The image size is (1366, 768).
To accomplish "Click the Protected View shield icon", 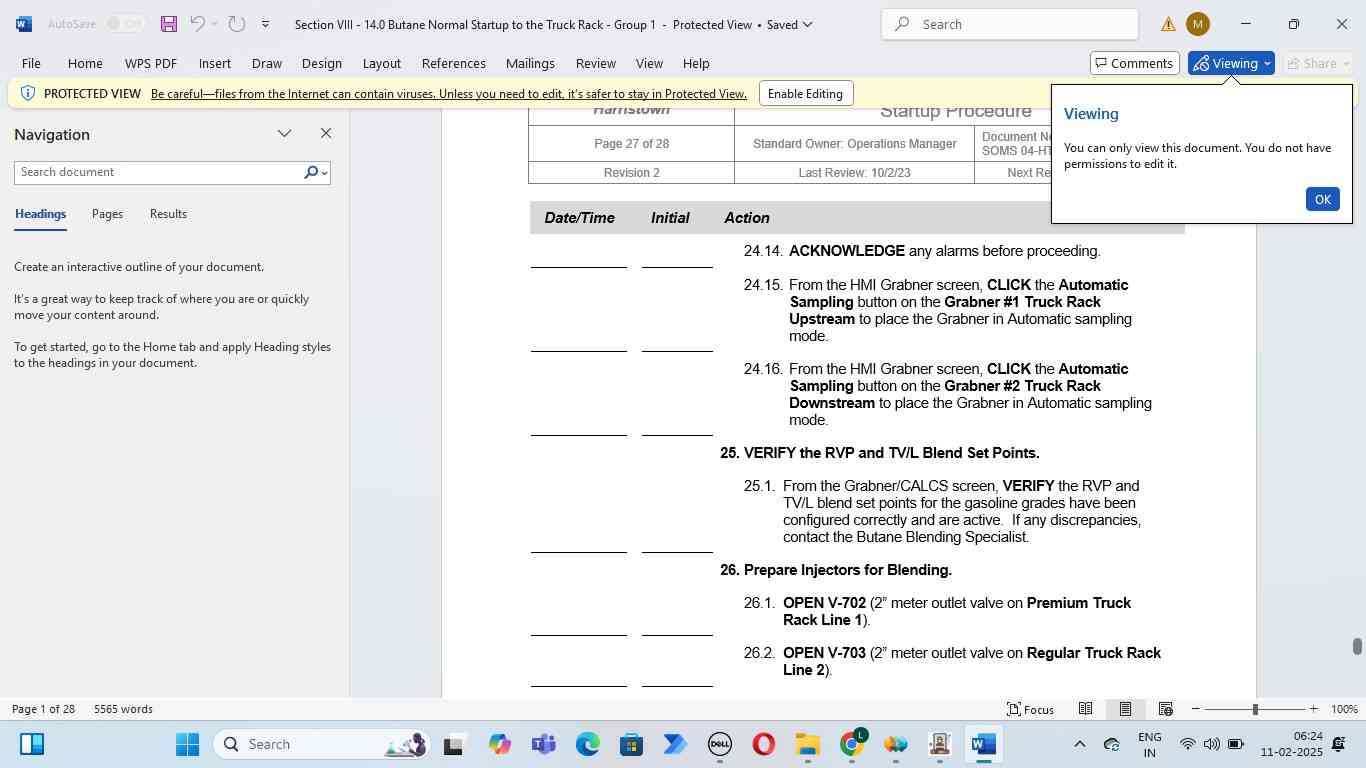I will click(x=28, y=93).
